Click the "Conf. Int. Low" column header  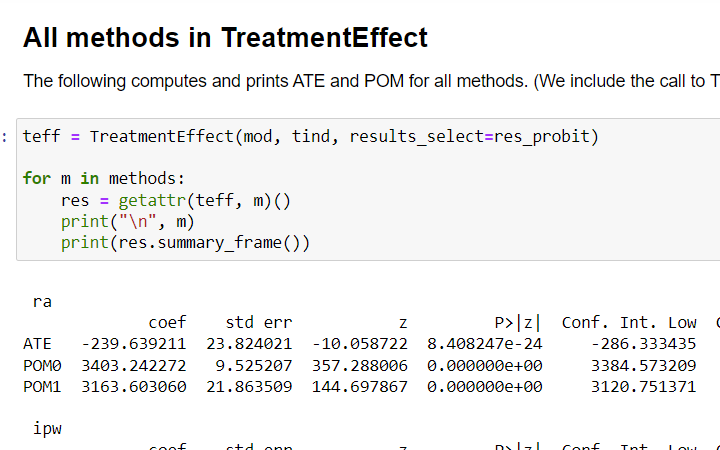(629, 323)
